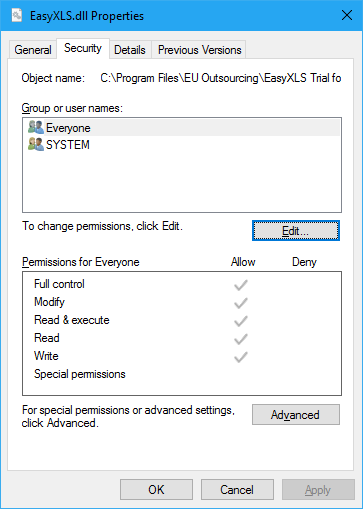The width and height of the screenshot is (363, 509).
Task: Close the EasyXLS.dll Properties dialog
Action: click(x=347, y=15)
